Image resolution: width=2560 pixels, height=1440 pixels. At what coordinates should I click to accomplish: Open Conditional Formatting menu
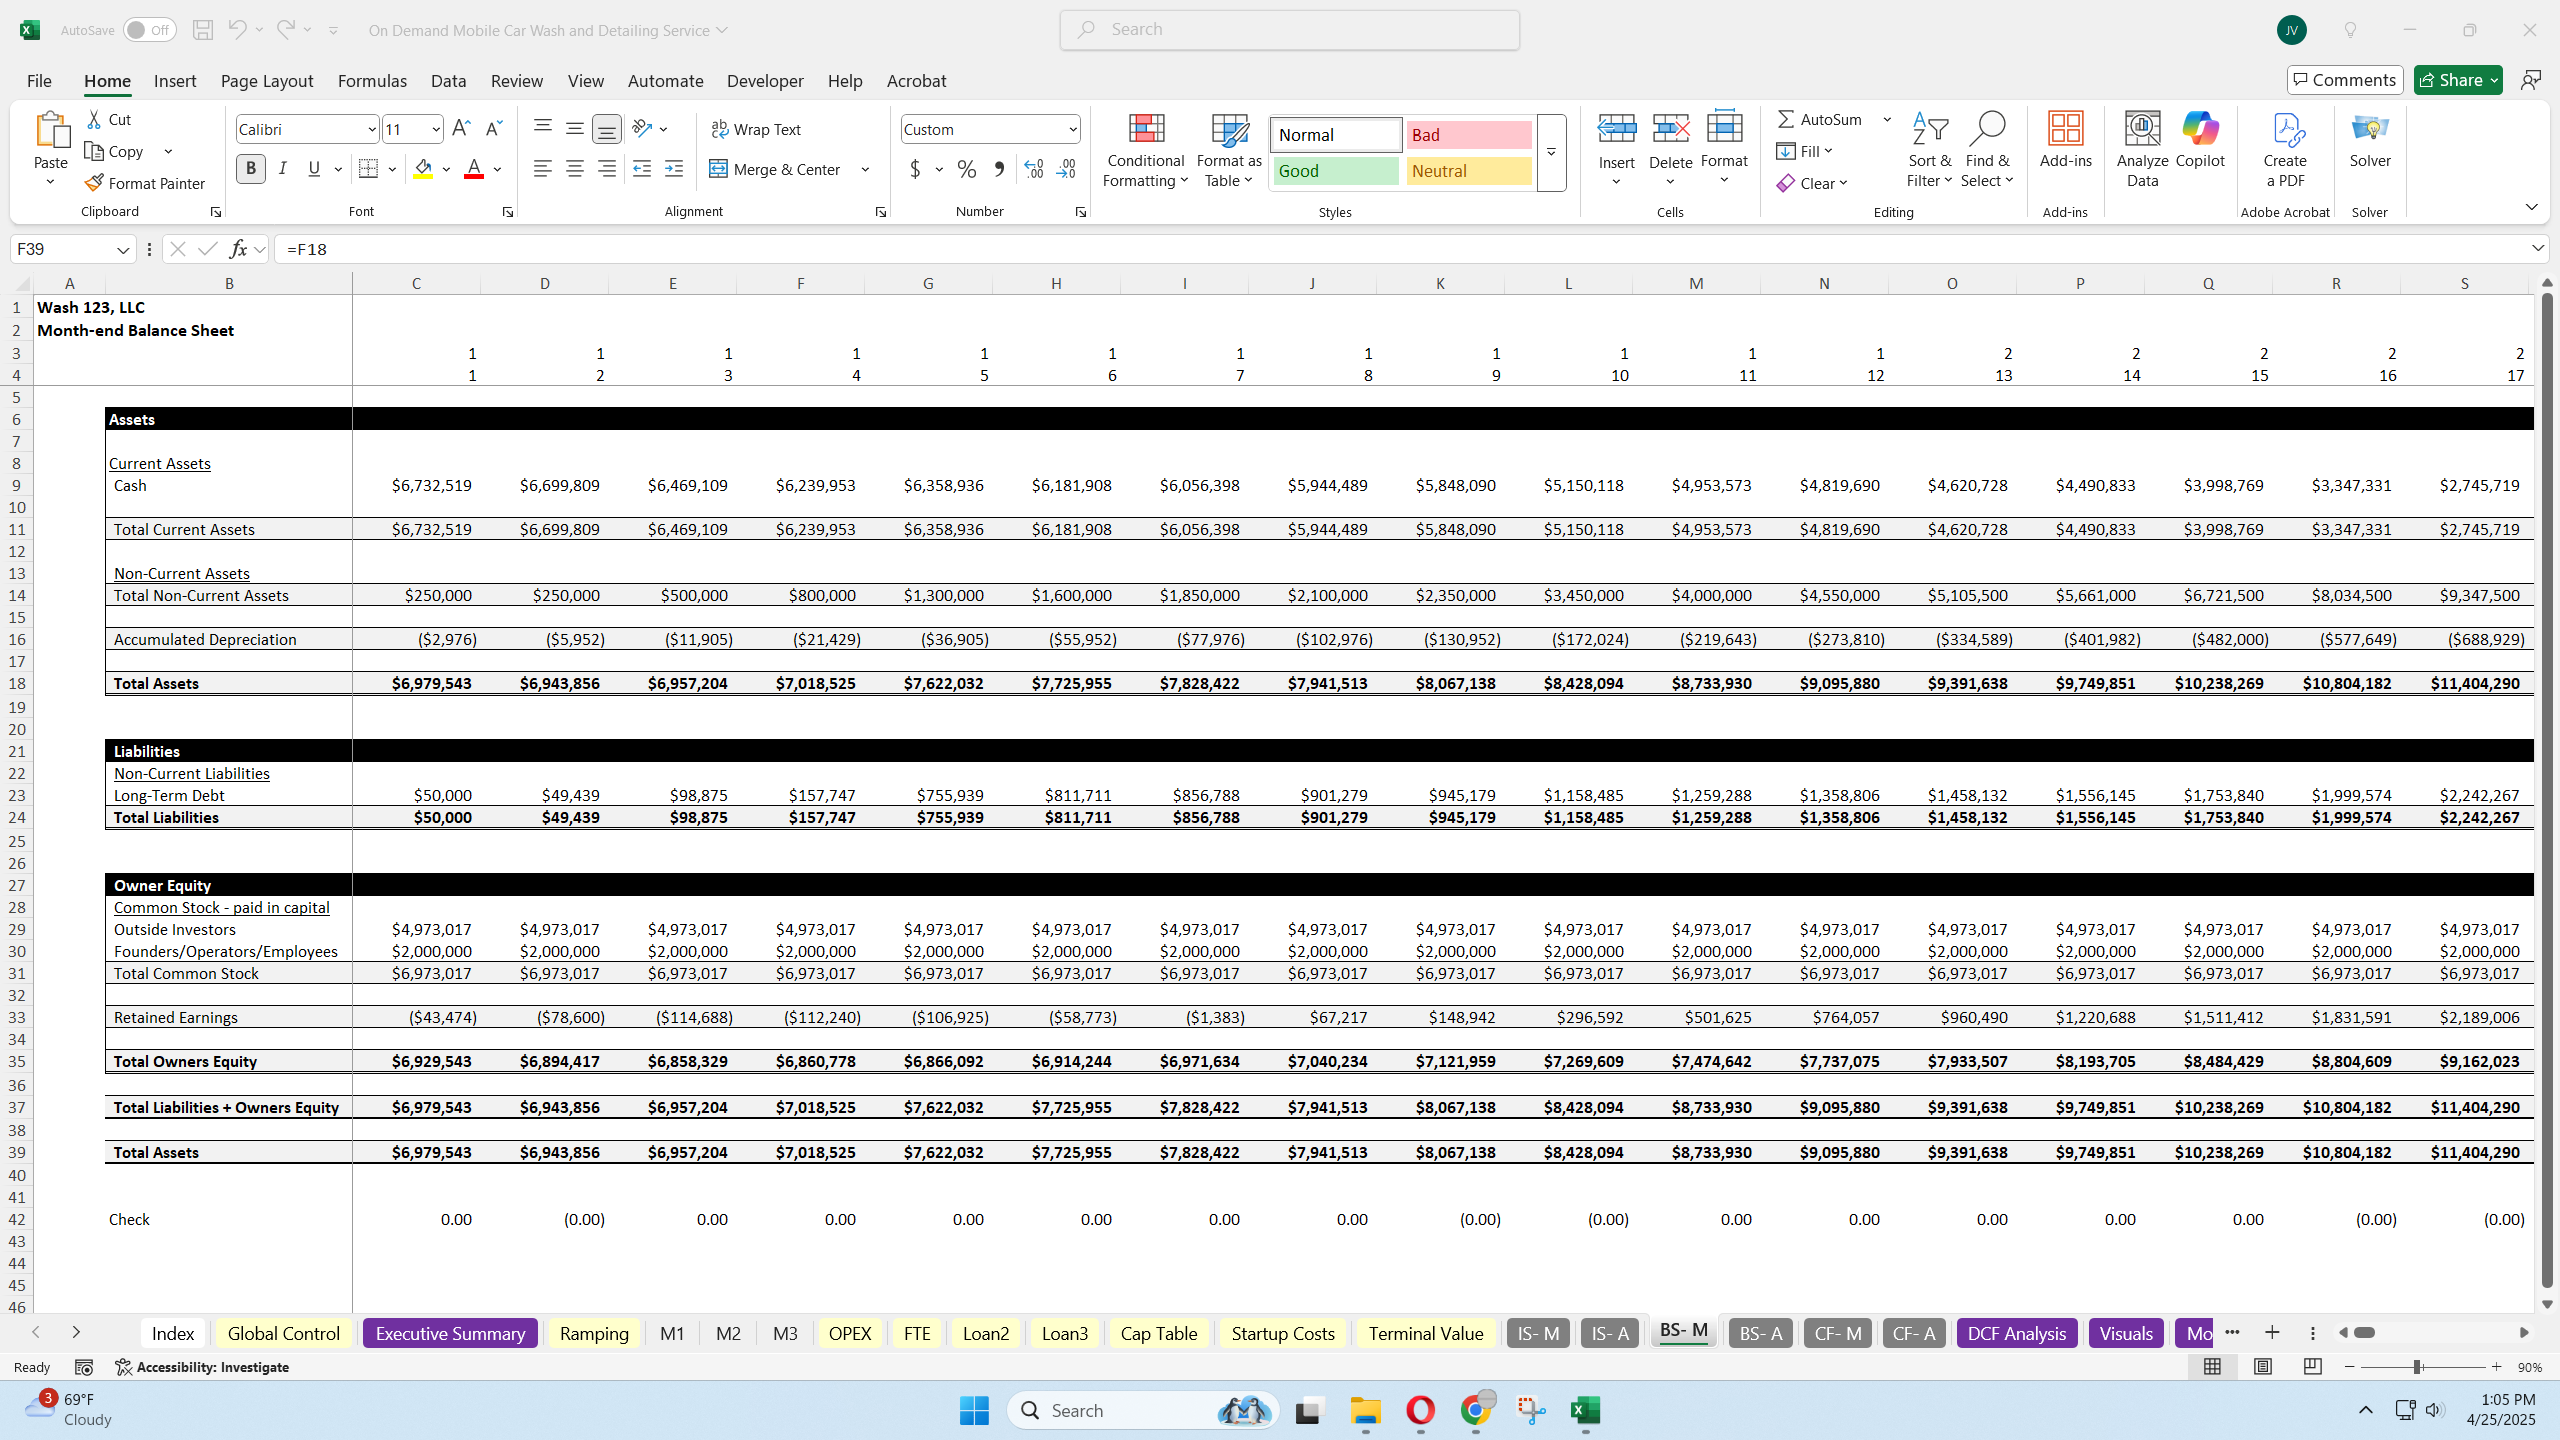click(x=1146, y=150)
